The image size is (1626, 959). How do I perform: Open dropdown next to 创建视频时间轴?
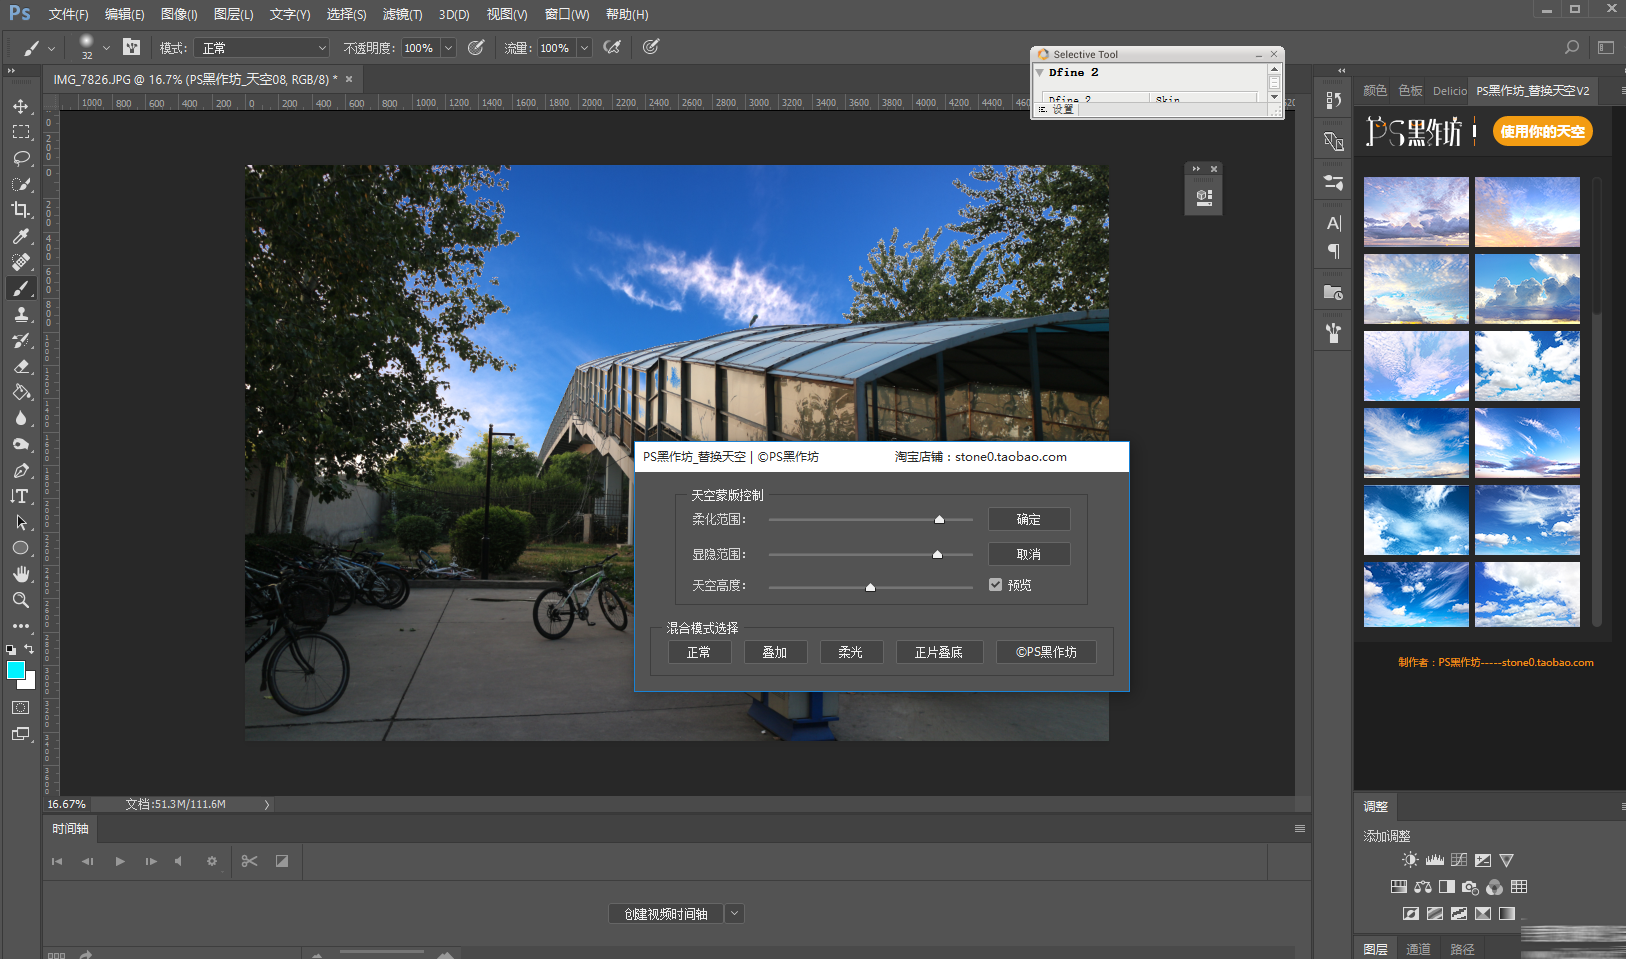coord(735,913)
